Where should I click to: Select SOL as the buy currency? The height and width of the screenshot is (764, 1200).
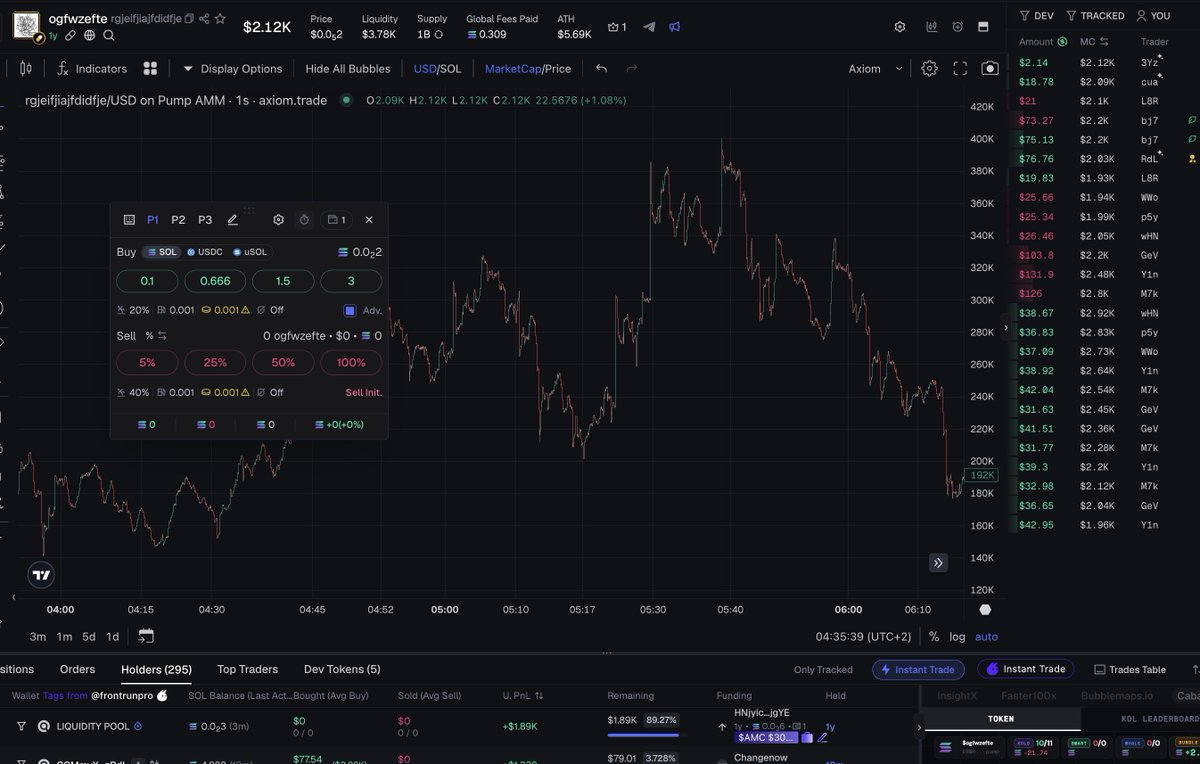click(161, 252)
